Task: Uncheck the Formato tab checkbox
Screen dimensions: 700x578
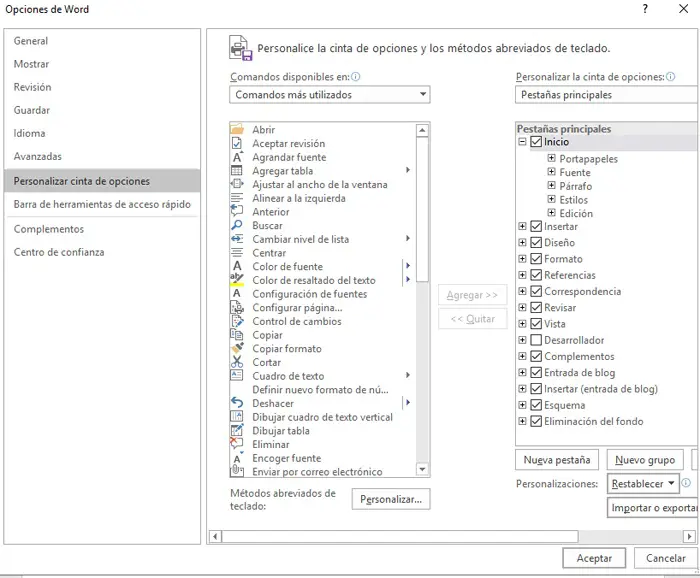Action: (536, 259)
